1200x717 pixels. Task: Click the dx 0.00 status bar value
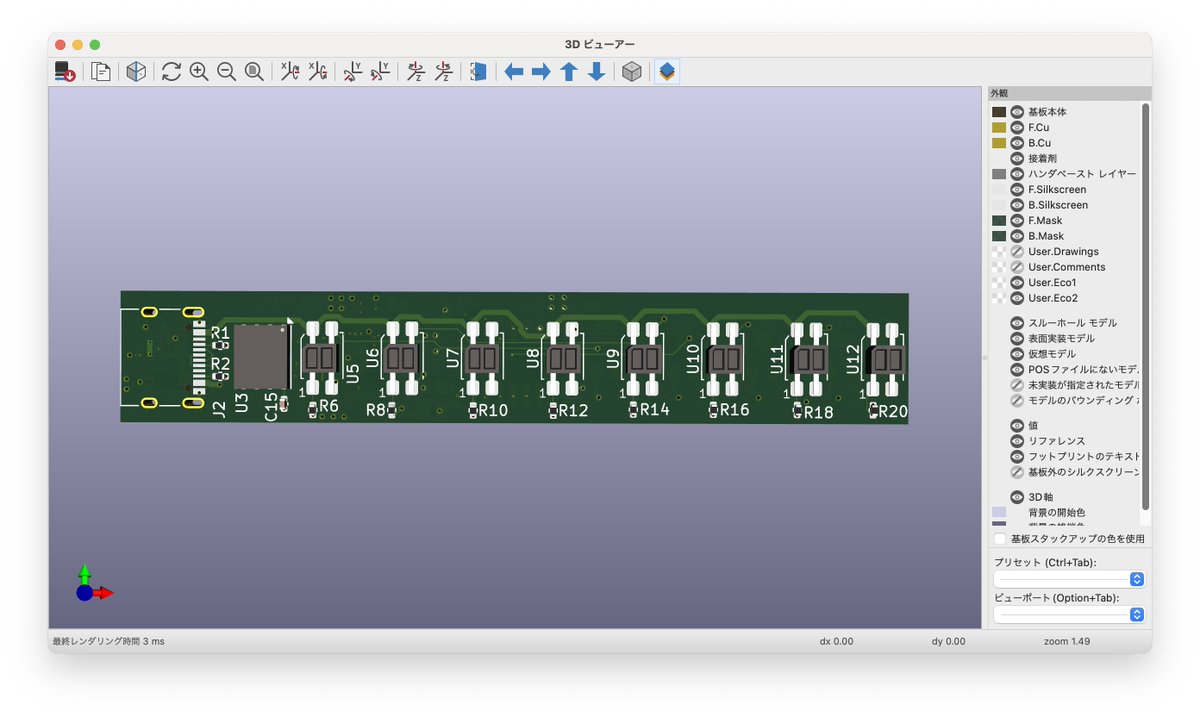click(836, 641)
